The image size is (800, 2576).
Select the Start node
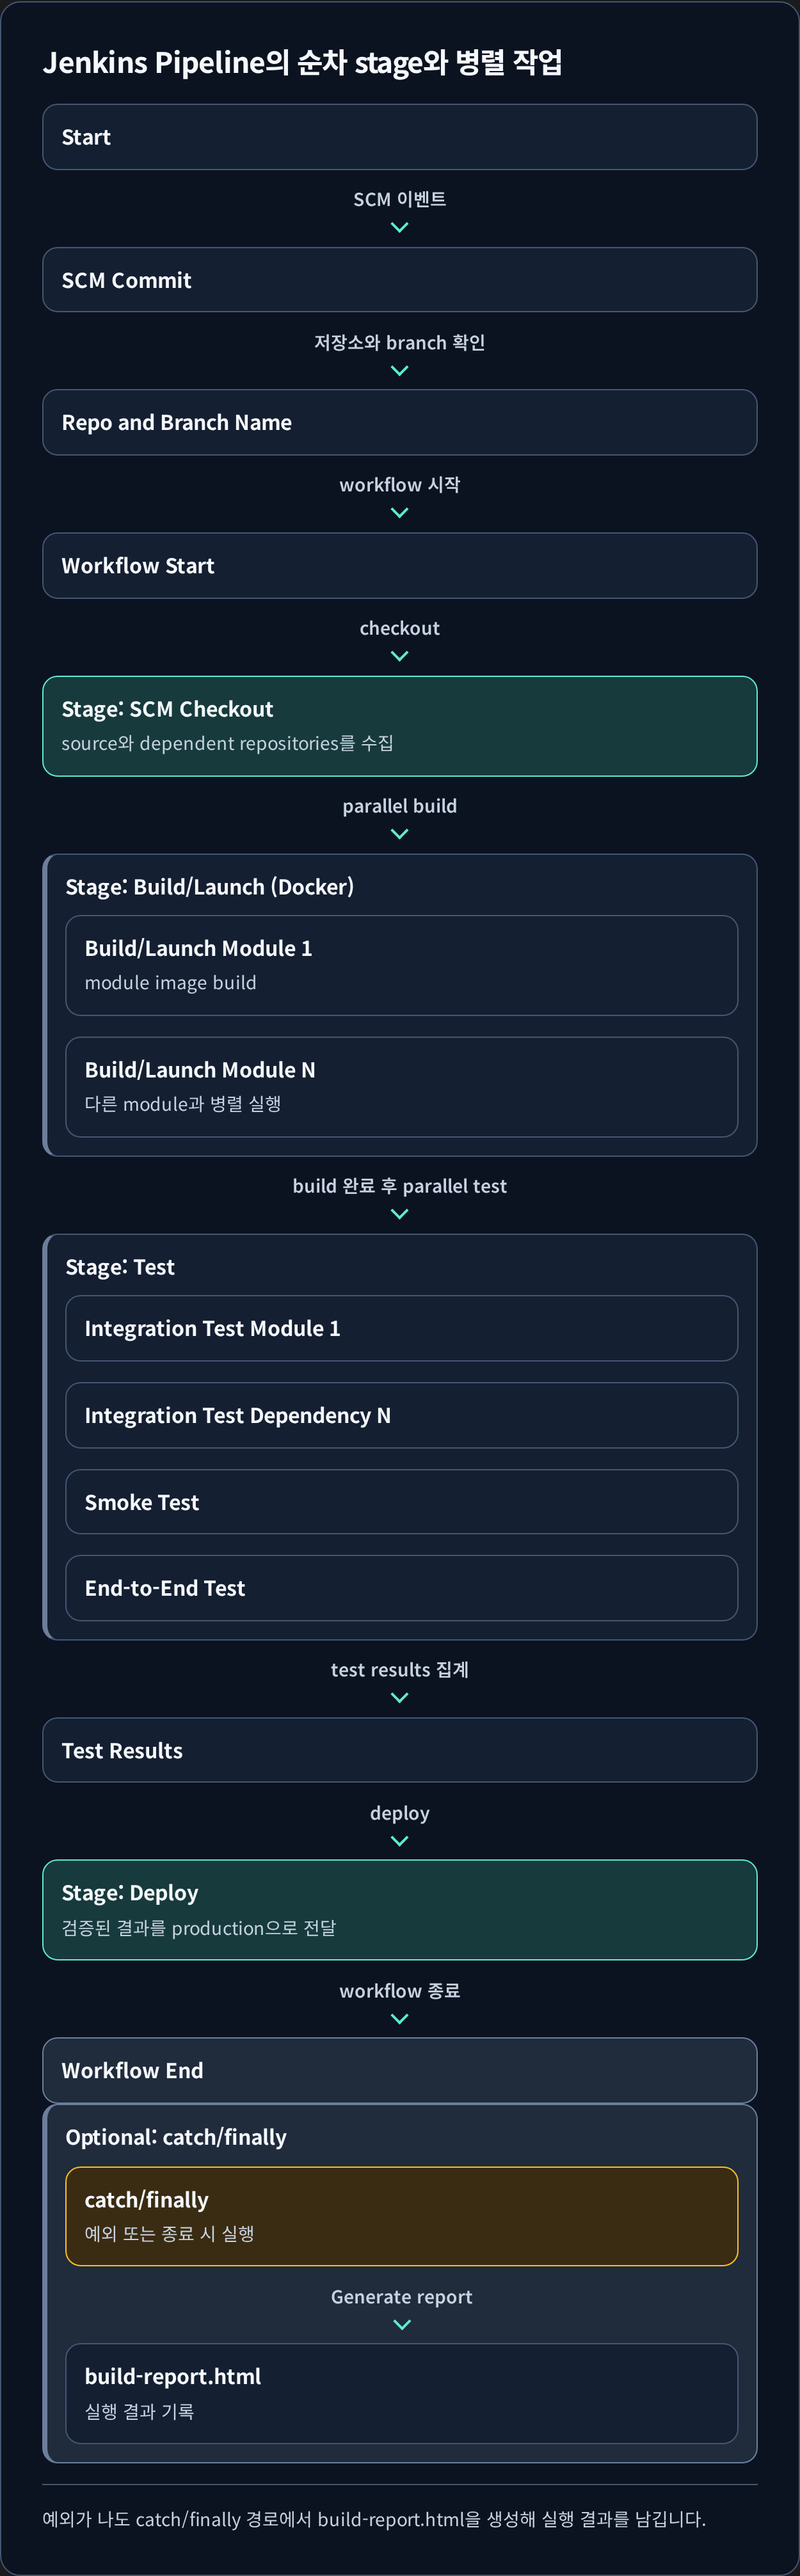(x=399, y=137)
